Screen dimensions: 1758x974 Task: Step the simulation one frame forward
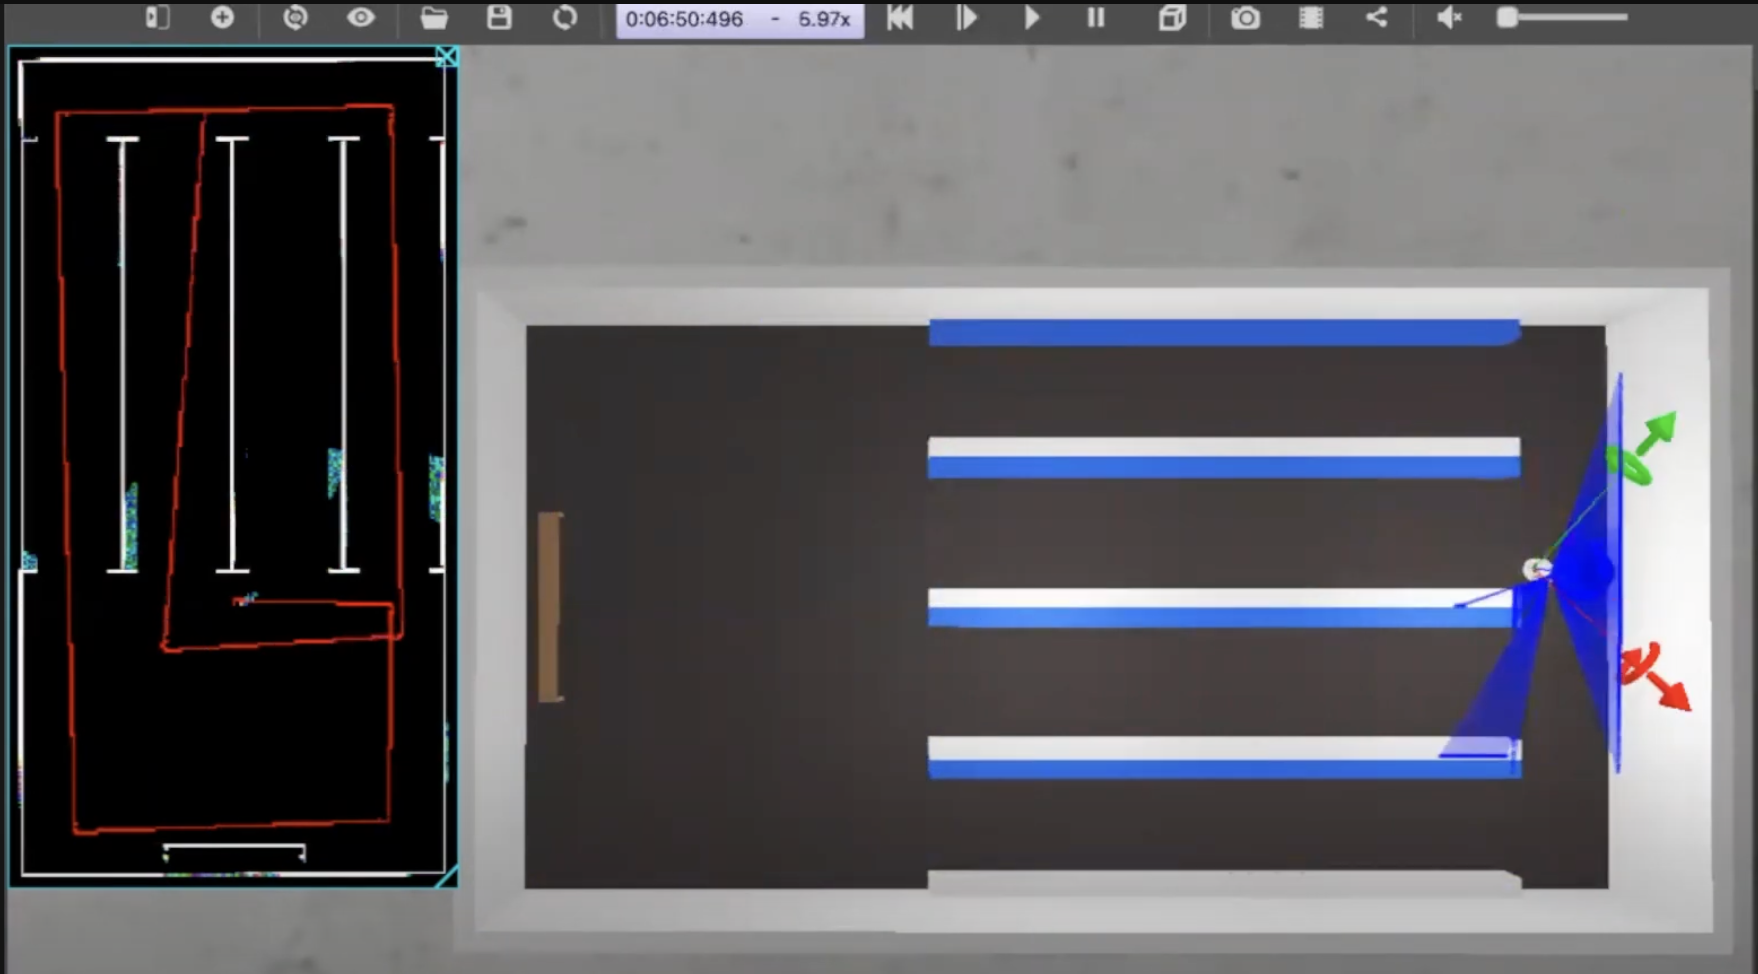pyautogui.click(x=966, y=18)
